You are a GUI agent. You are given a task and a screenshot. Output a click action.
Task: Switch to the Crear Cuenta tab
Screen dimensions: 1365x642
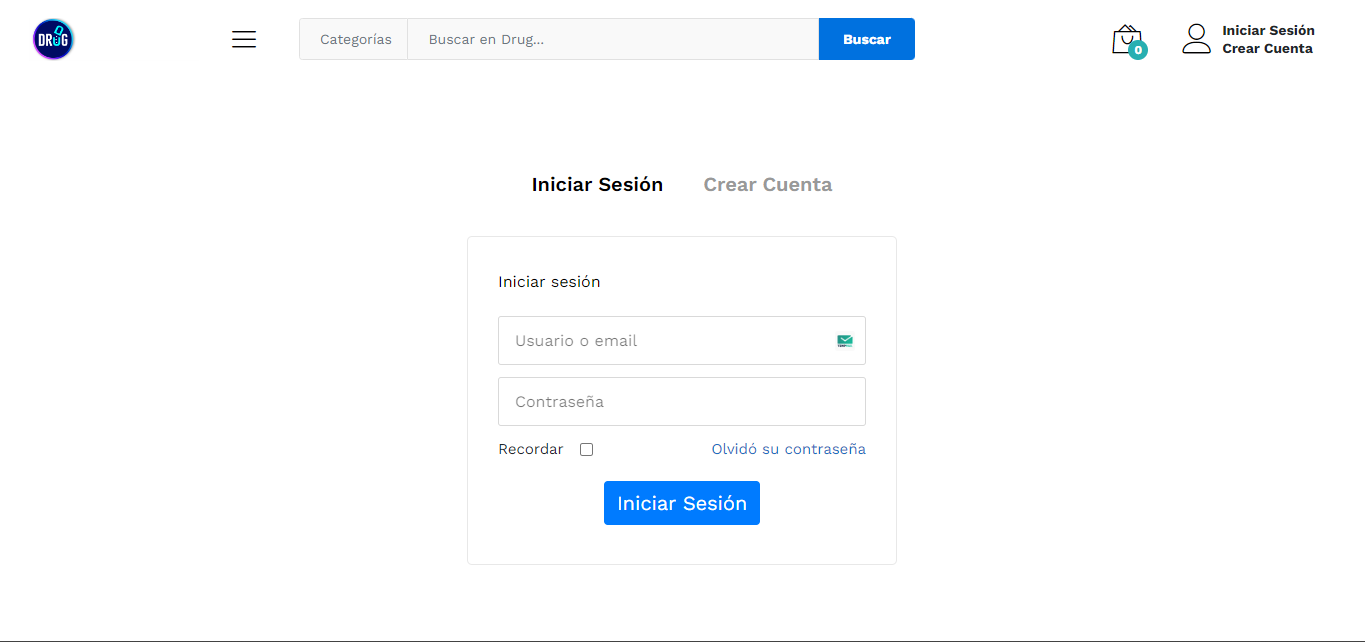tap(767, 185)
